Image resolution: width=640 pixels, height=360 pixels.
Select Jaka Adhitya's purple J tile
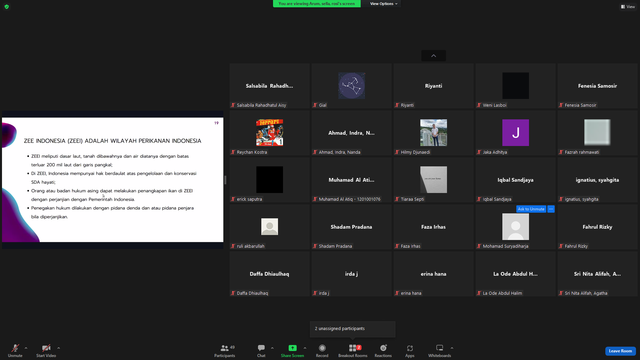coord(516,133)
